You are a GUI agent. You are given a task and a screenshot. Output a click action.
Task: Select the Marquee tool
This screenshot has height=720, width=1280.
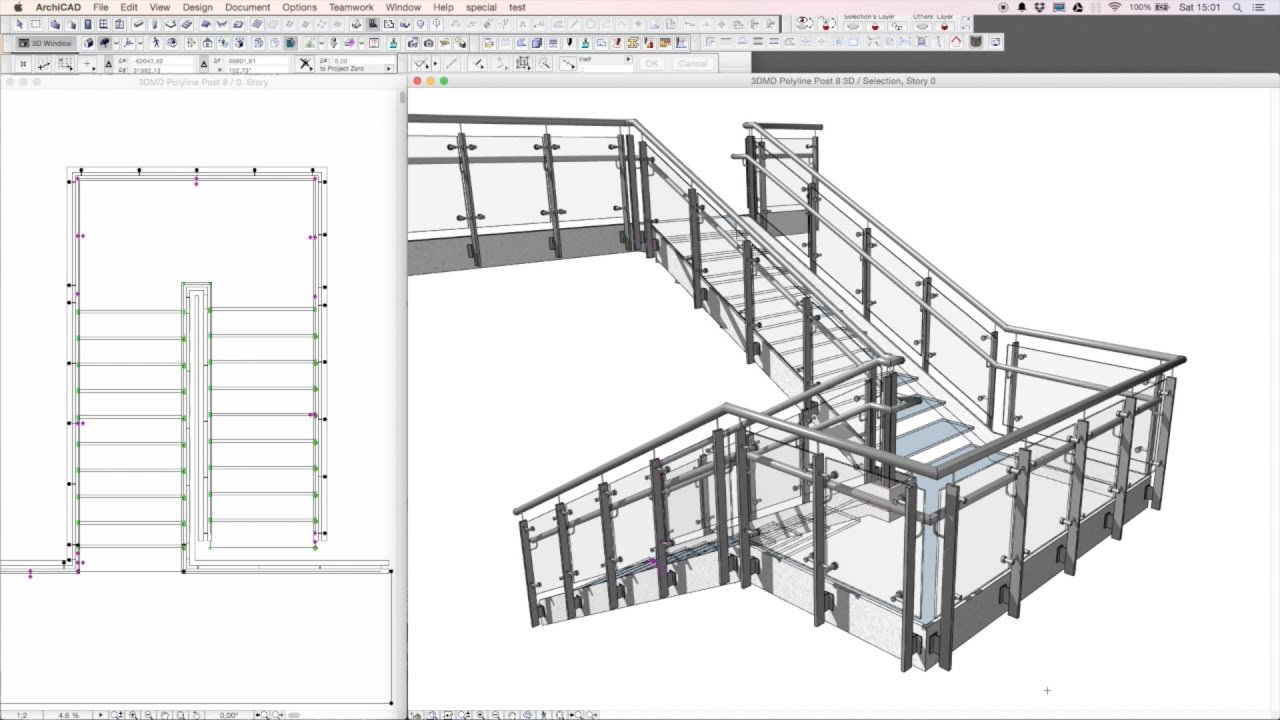[36, 23]
